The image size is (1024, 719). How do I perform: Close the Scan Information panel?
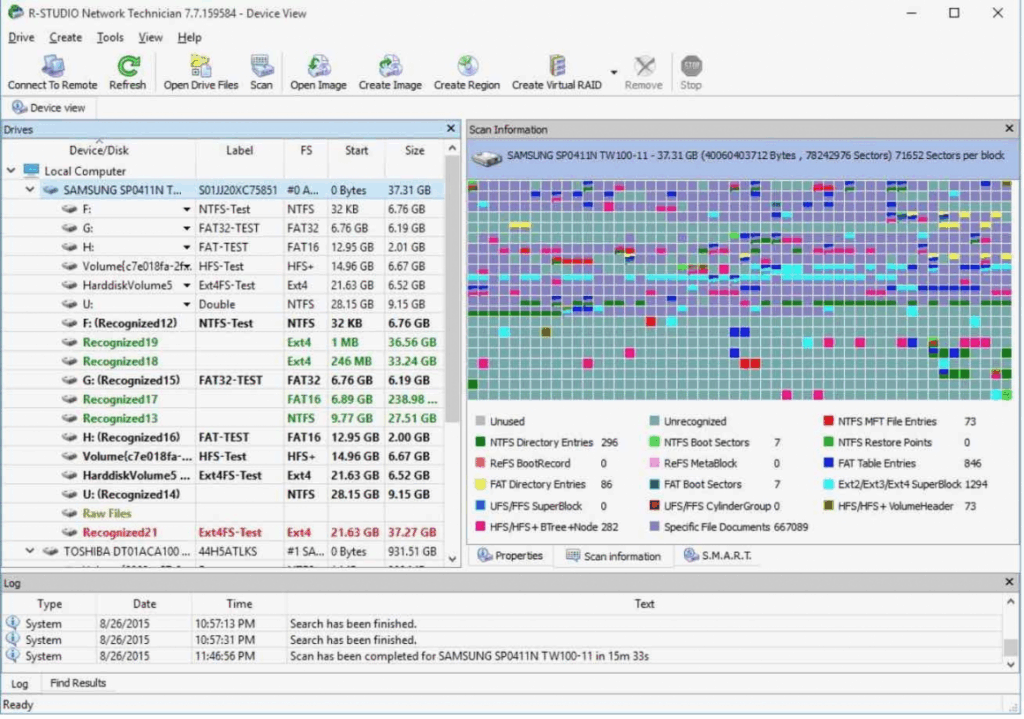click(1009, 129)
